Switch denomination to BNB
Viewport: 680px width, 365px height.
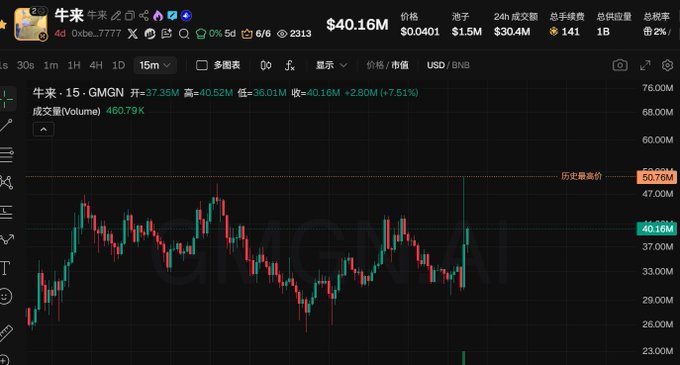tap(461, 65)
